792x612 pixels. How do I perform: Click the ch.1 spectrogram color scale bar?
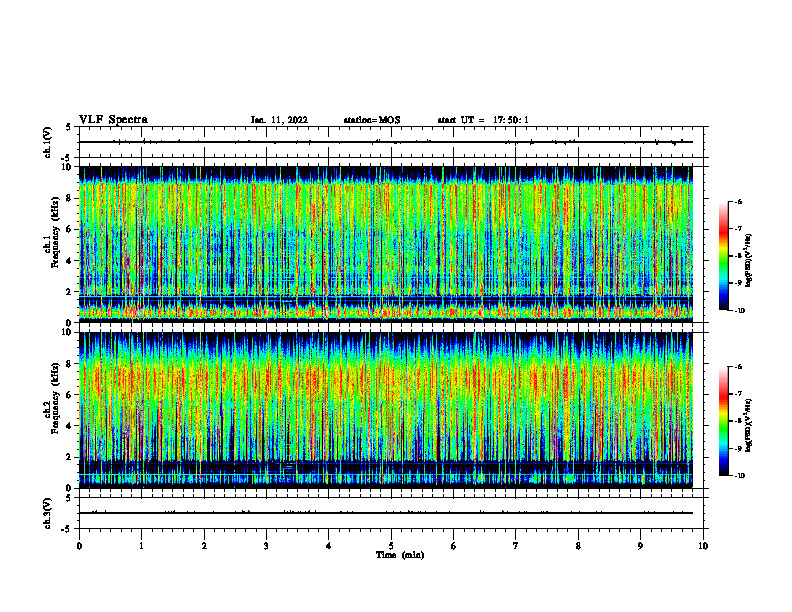point(723,256)
